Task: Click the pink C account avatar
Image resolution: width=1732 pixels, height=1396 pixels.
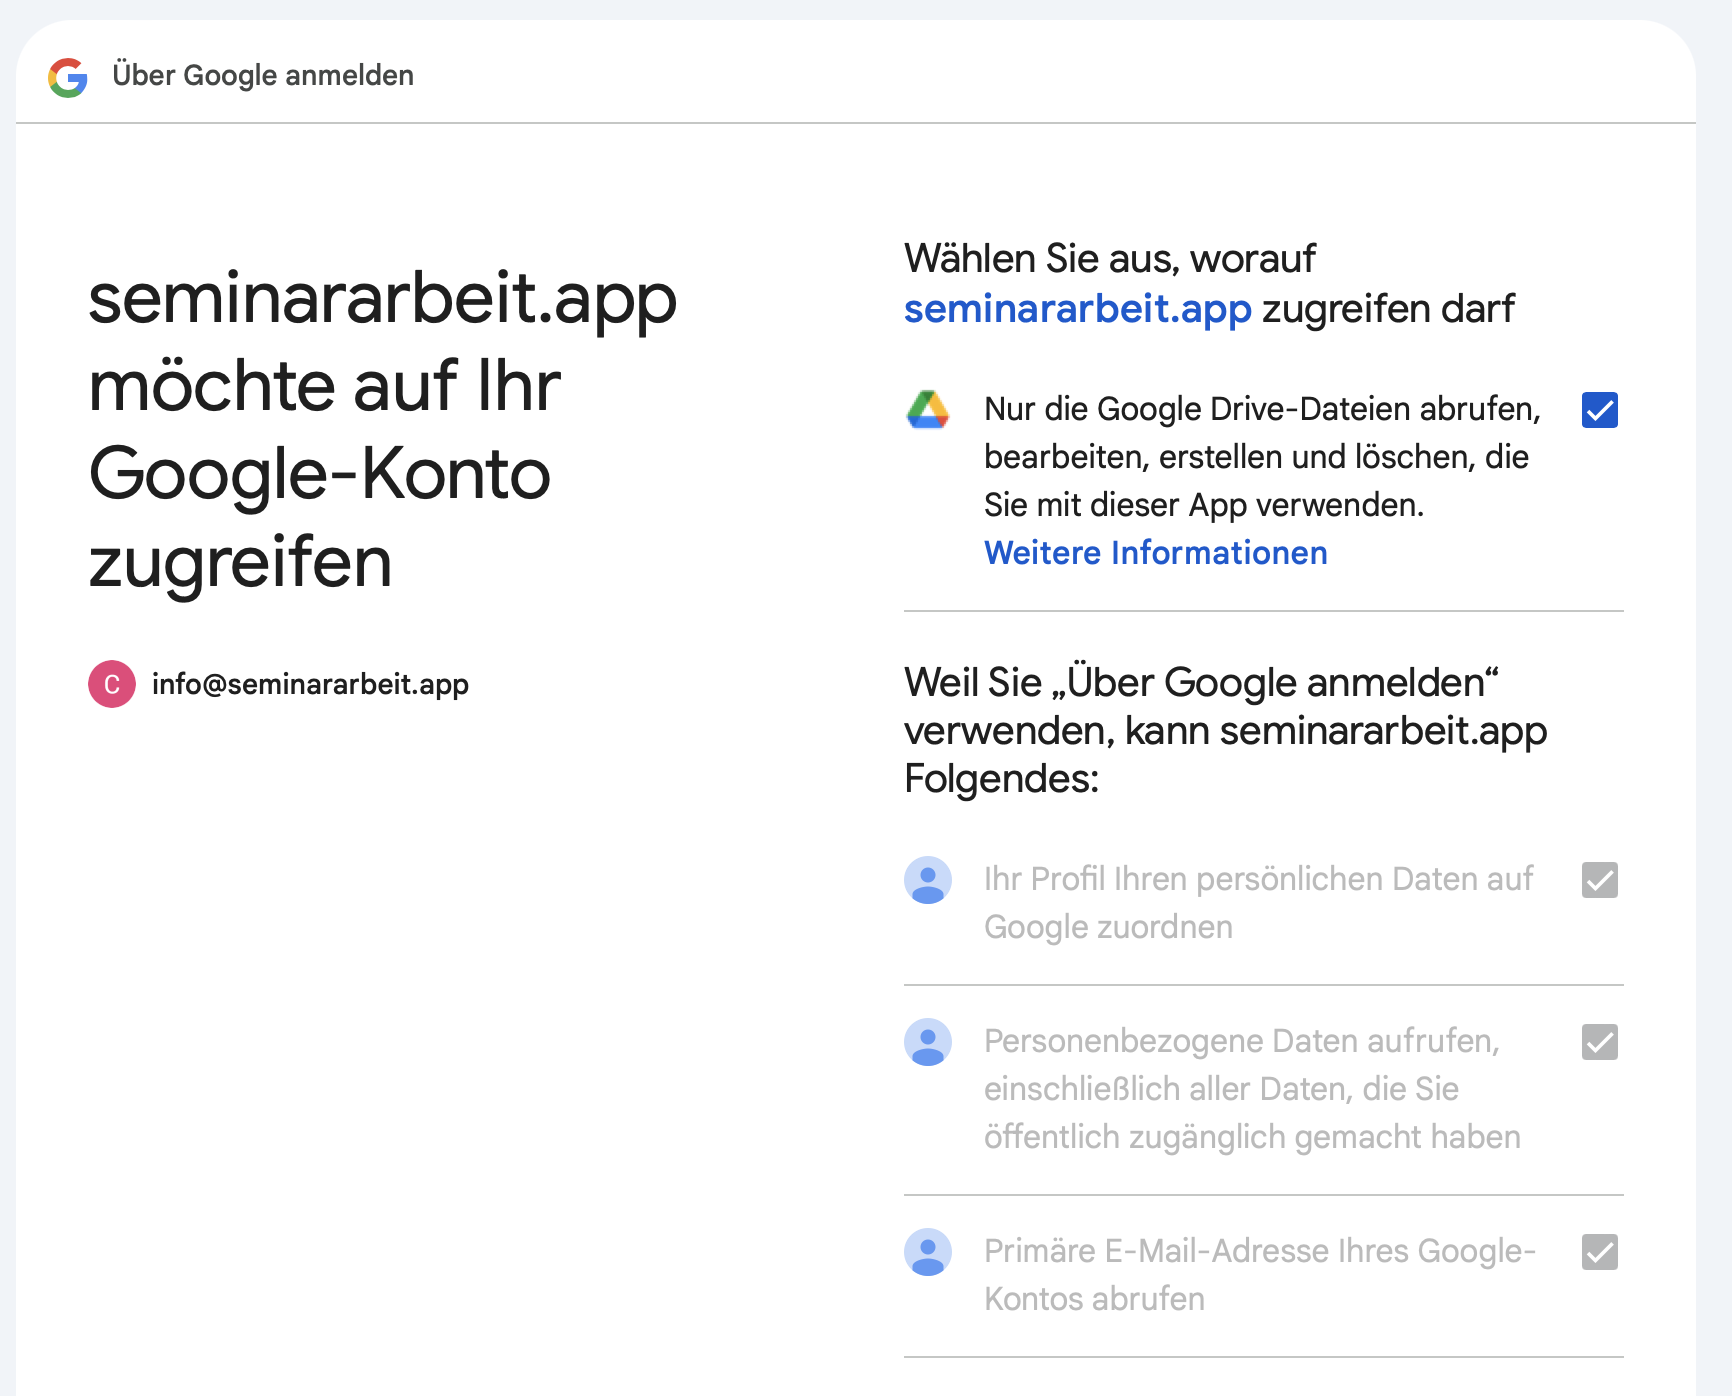Action: tap(112, 684)
